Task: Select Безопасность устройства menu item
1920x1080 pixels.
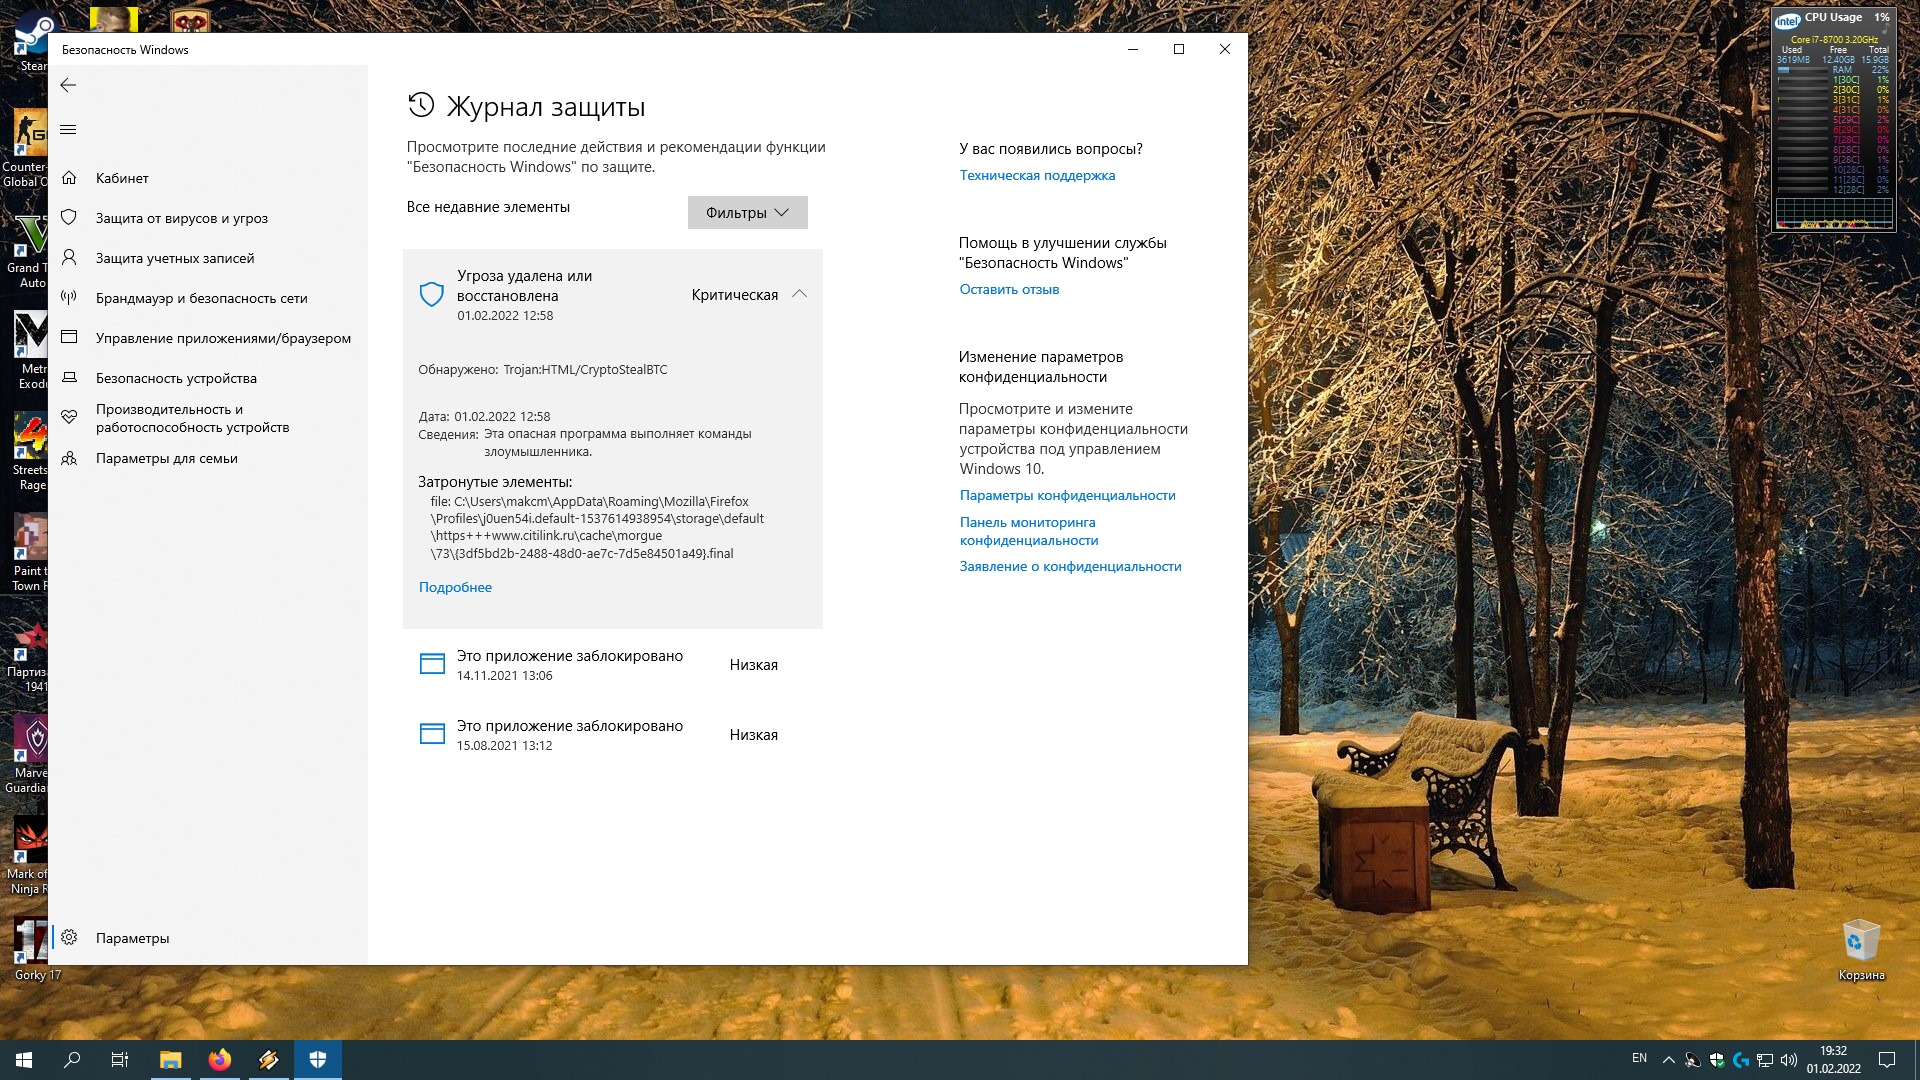Action: (176, 378)
